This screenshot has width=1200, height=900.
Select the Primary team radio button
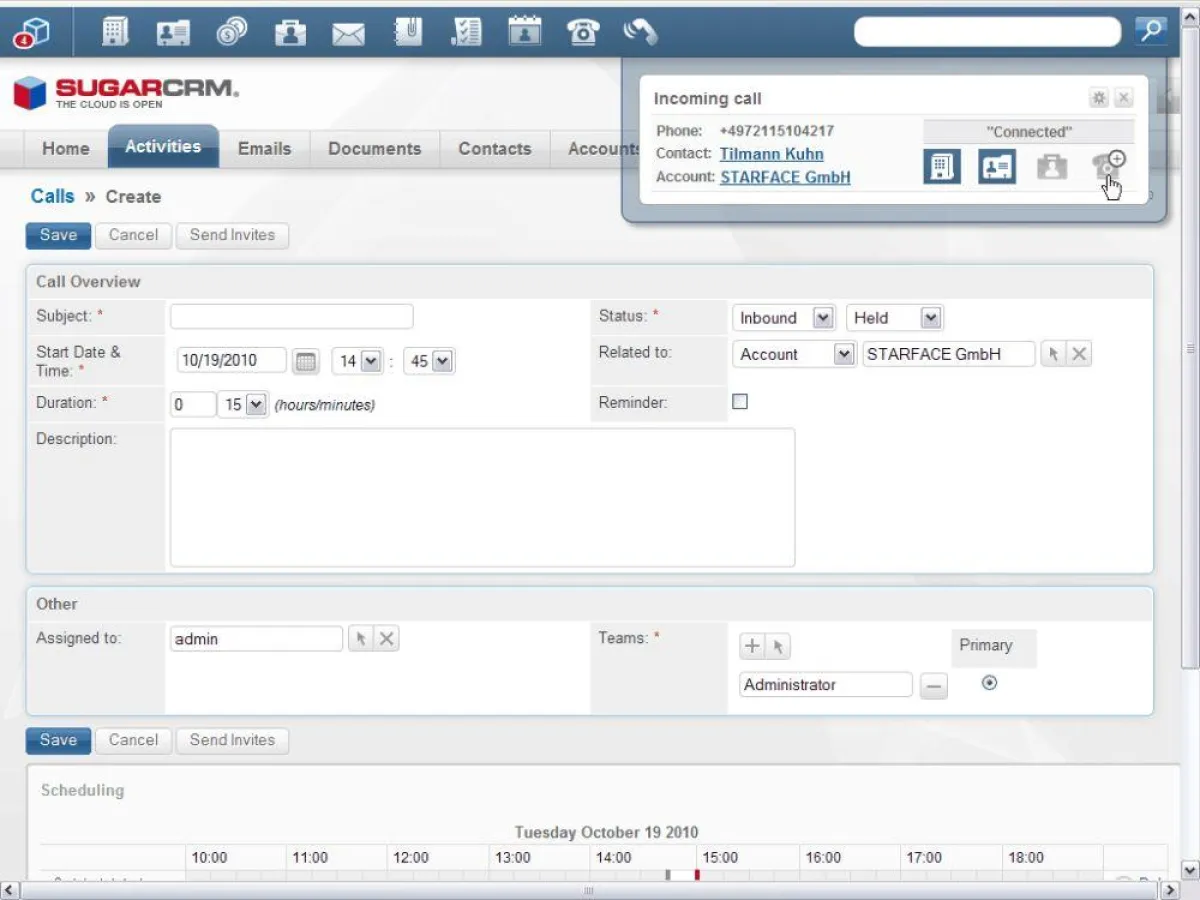point(989,682)
